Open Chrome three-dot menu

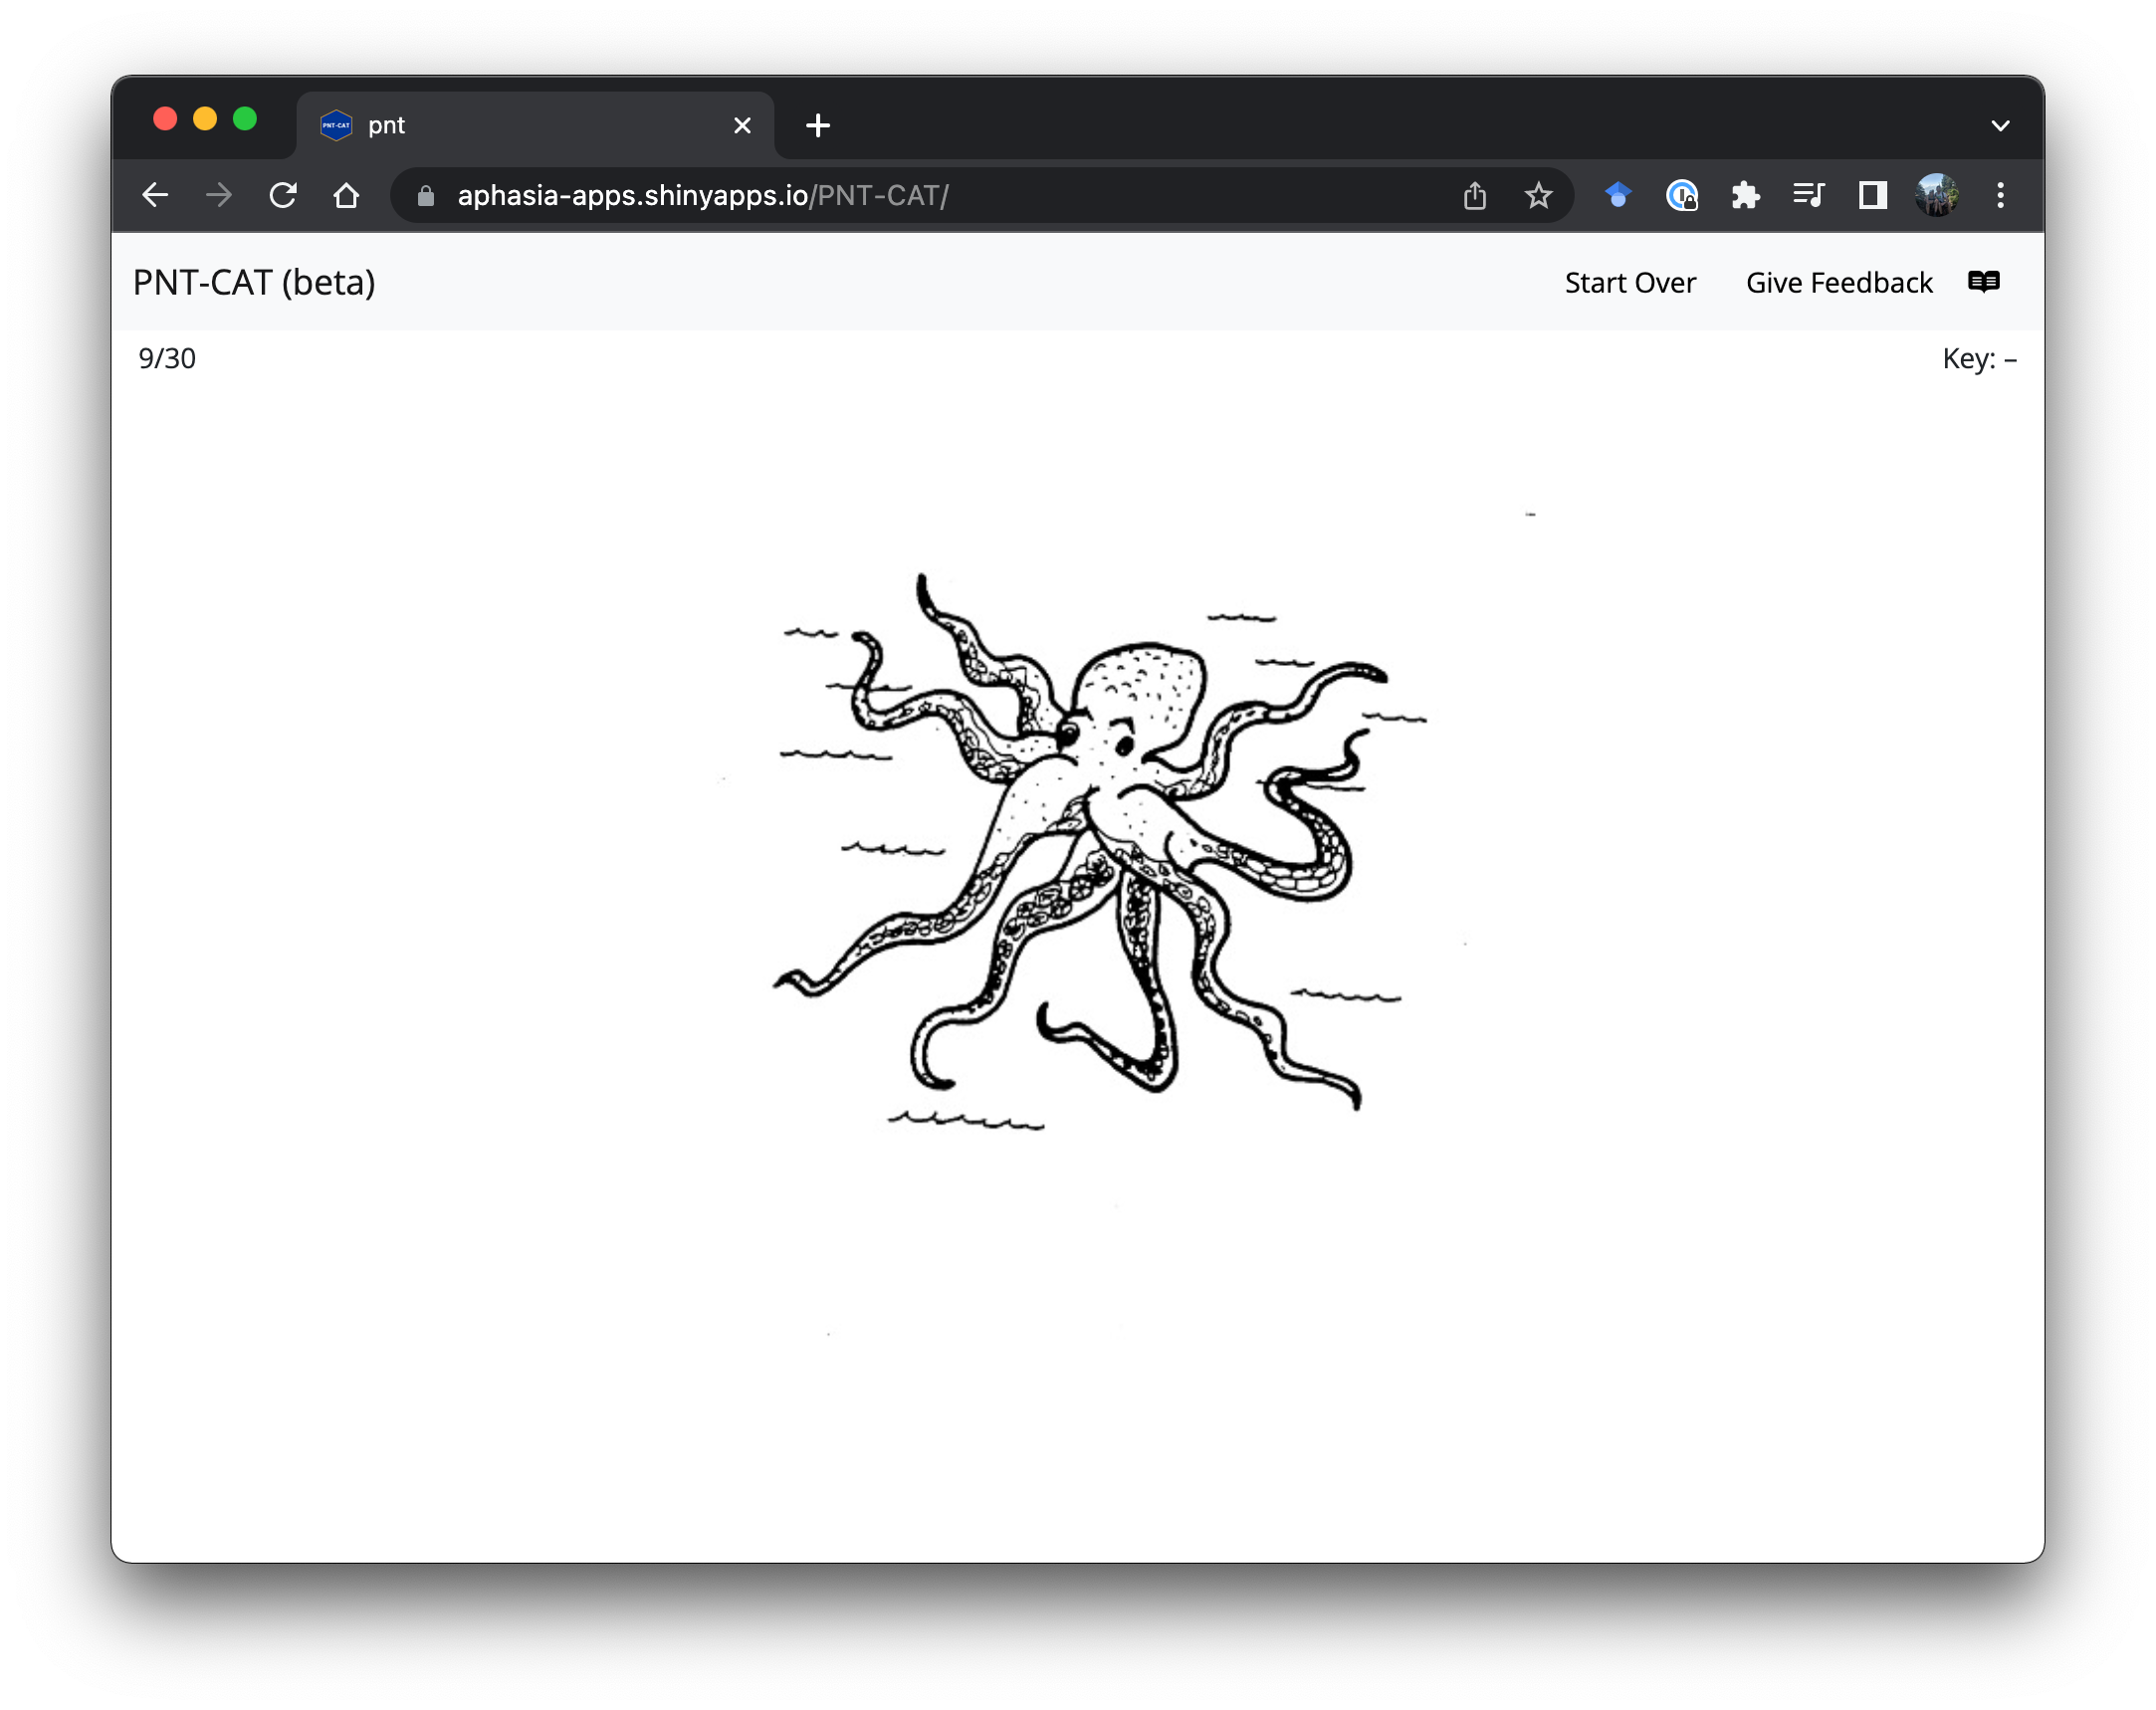[x=2000, y=195]
